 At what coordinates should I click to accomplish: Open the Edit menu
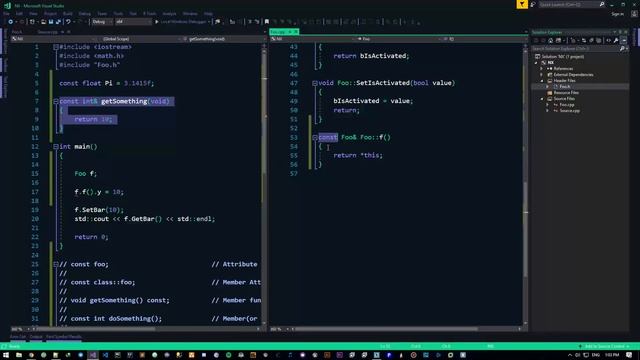coord(19,13)
